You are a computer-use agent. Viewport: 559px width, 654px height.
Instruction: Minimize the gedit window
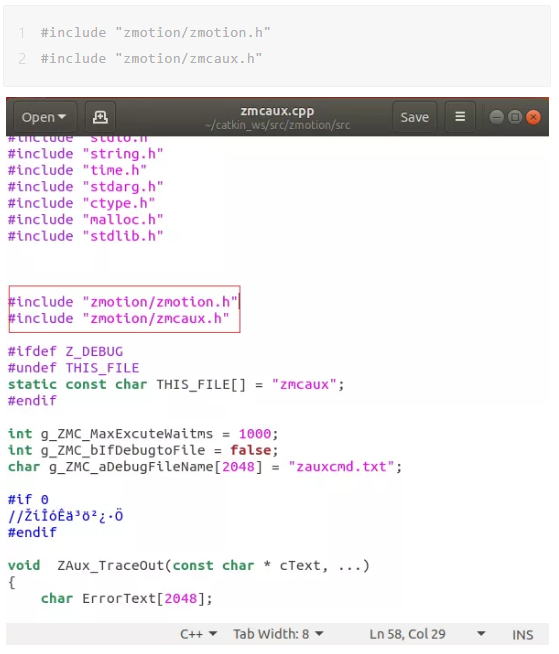pos(496,117)
